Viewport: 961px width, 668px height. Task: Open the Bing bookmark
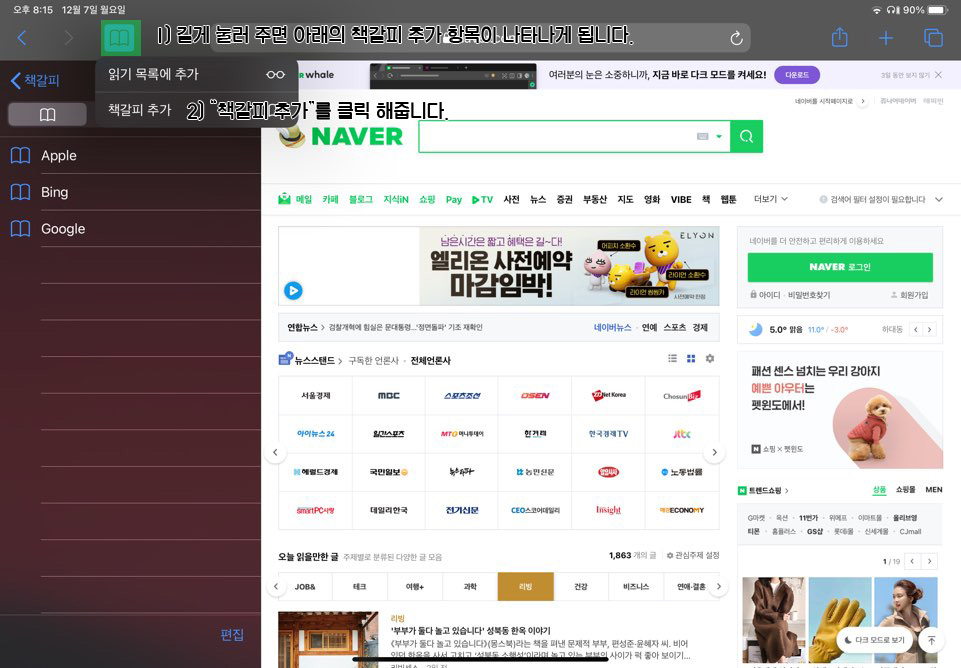click(130, 192)
